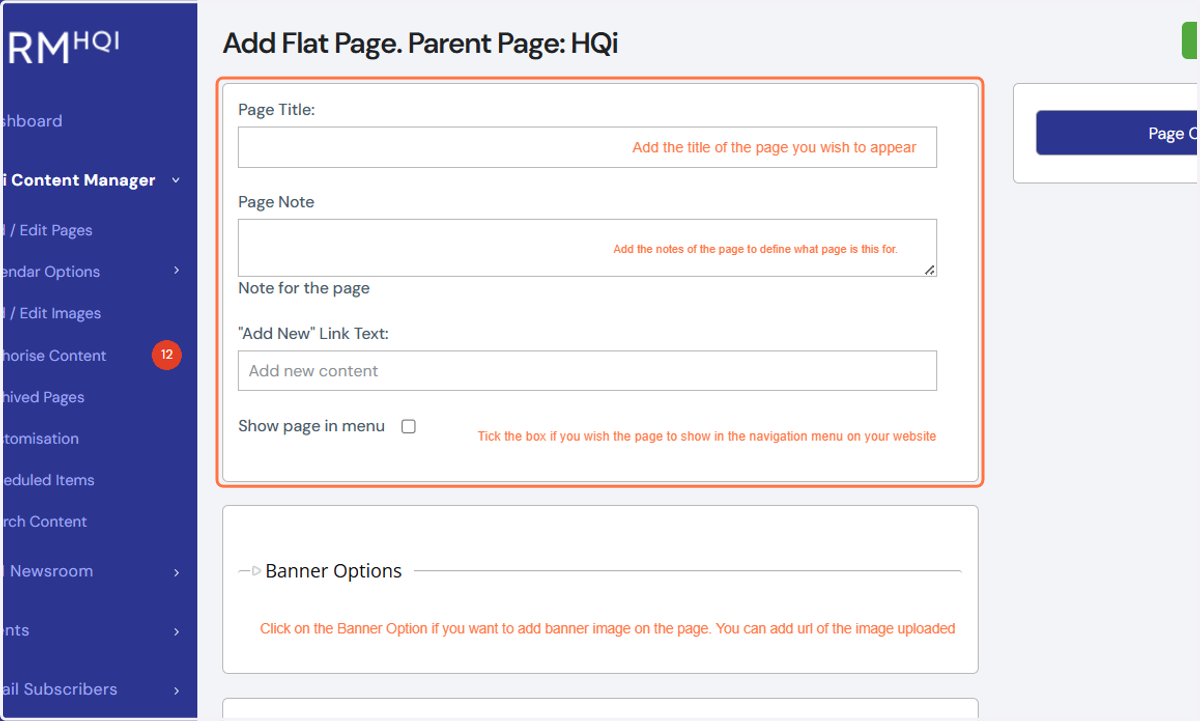Expand the Newsroom menu chevron
The width and height of the screenshot is (1200, 721).
click(x=176, y=572)
